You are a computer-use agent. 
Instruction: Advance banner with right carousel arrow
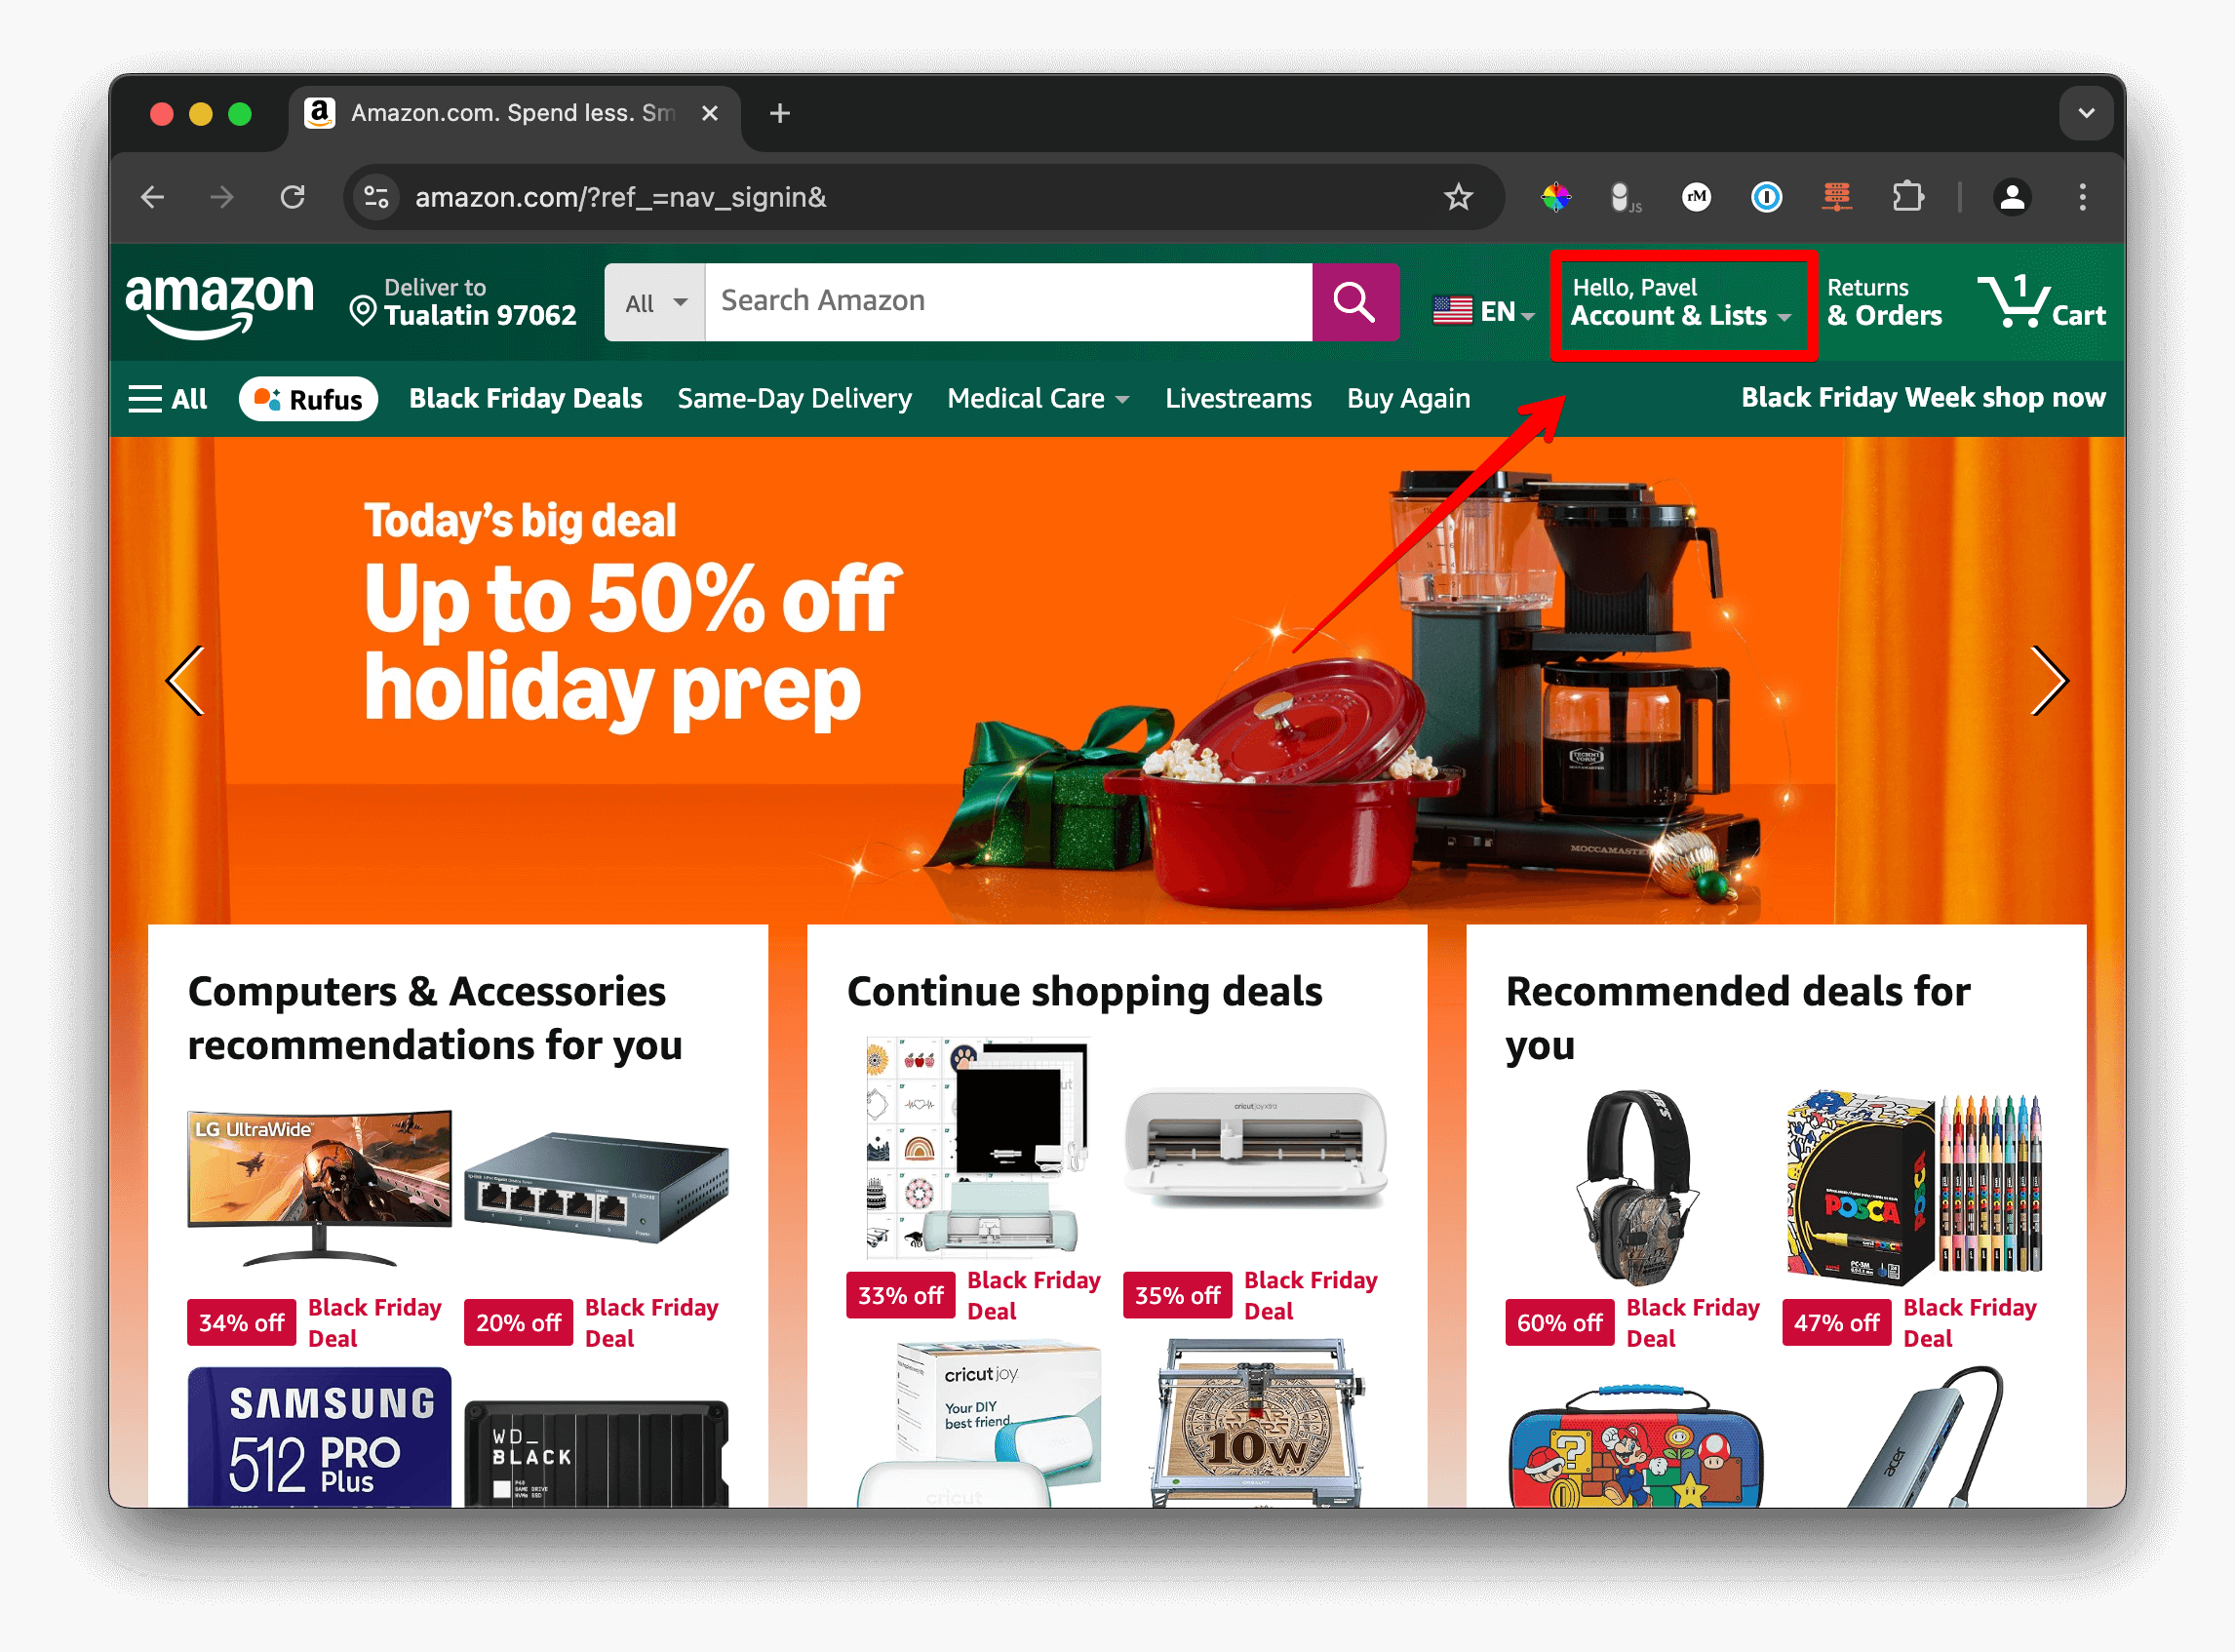pyautogui.click(x=2049, y=681)
